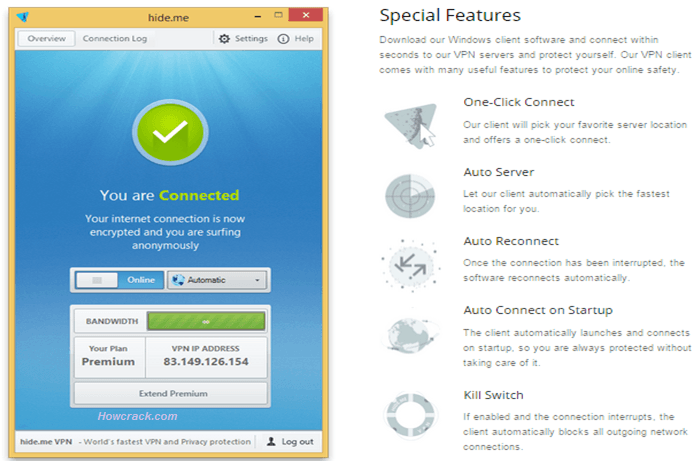Click the globe icon in server dropdown

click(x=178, y=280)
